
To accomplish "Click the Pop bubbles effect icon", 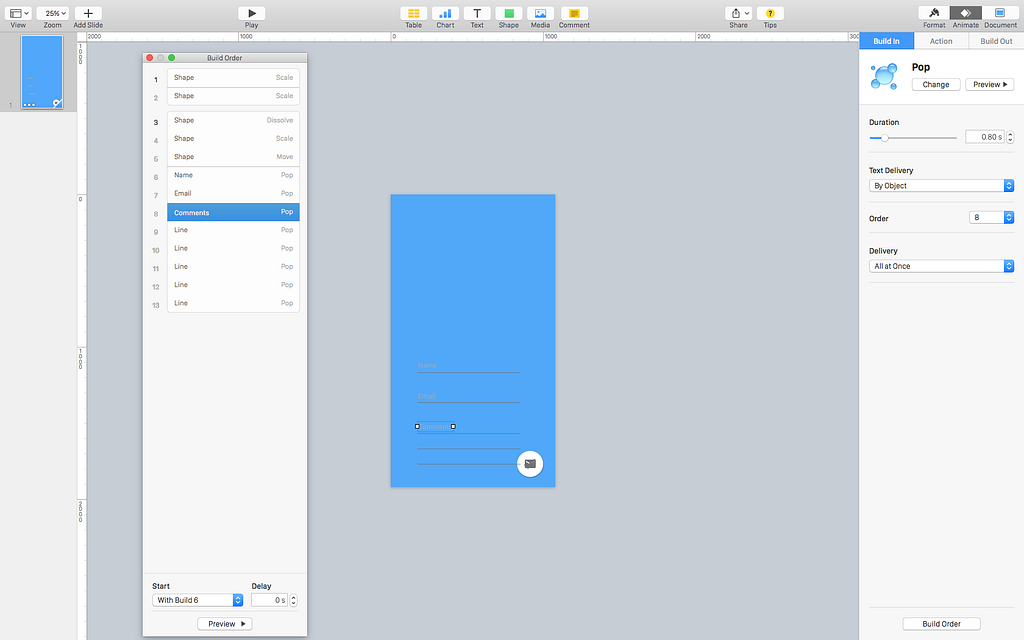I will (x=884, y=76).
